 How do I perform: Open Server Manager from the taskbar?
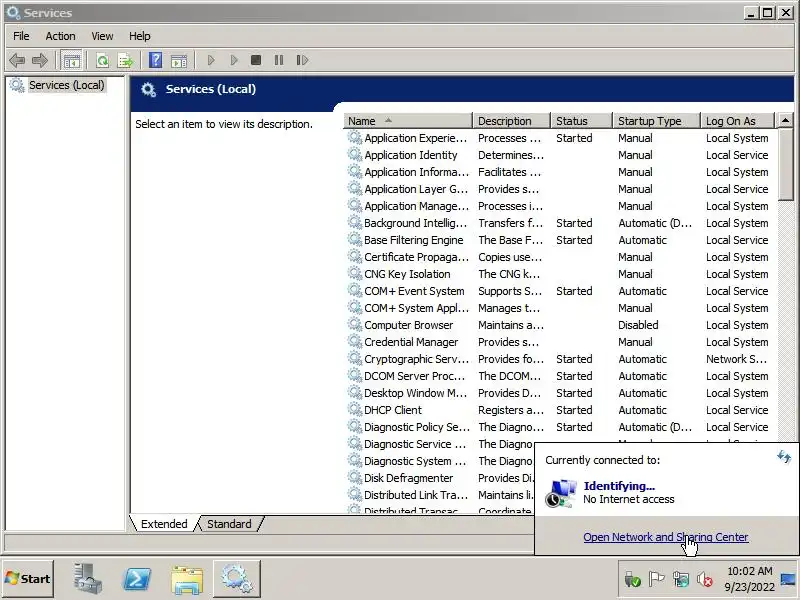pyautogui.click(x=87, y=579)
